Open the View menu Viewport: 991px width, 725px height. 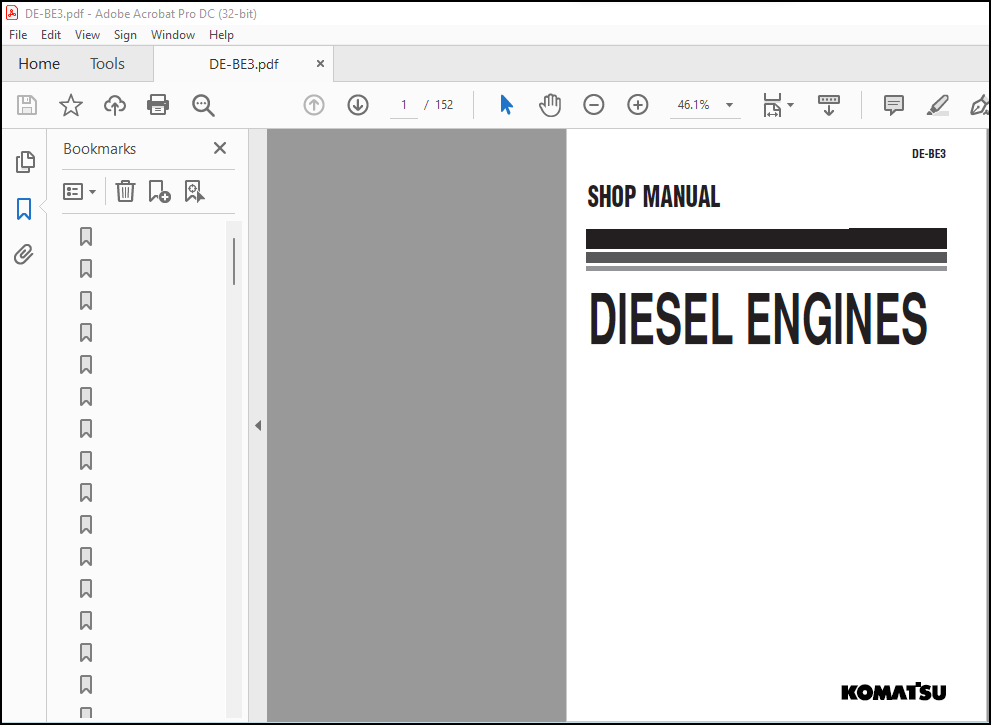click(x=87, y=35)
